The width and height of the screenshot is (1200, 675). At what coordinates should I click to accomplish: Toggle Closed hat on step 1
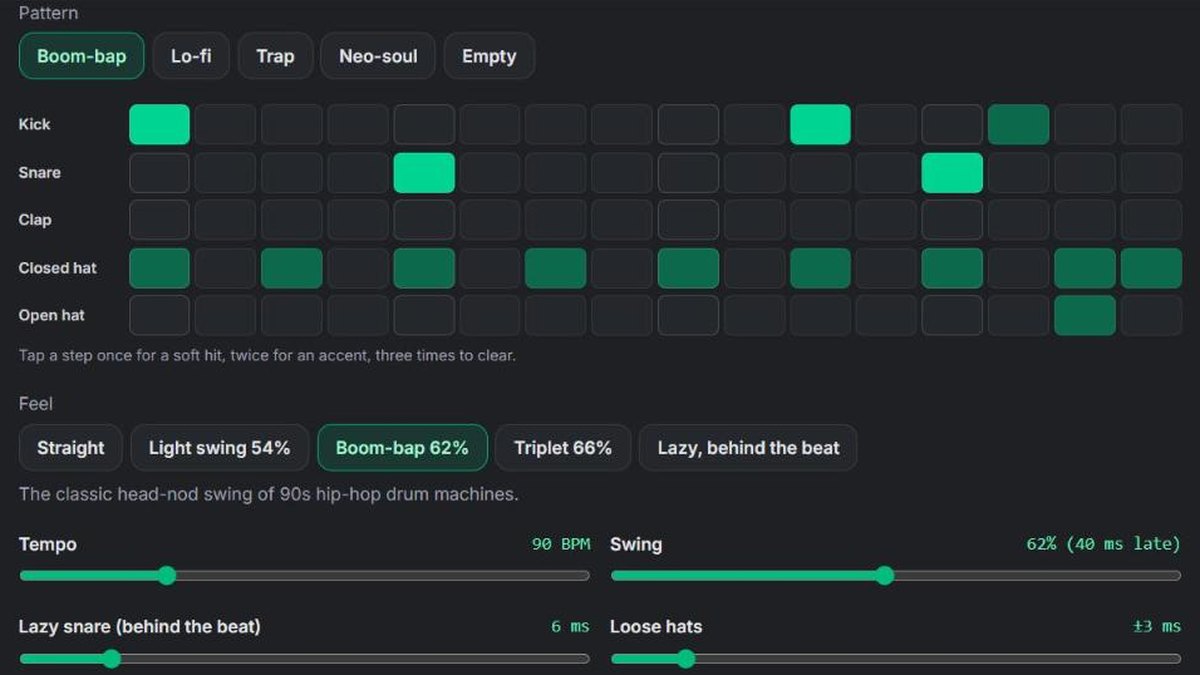tap(159, 268)
